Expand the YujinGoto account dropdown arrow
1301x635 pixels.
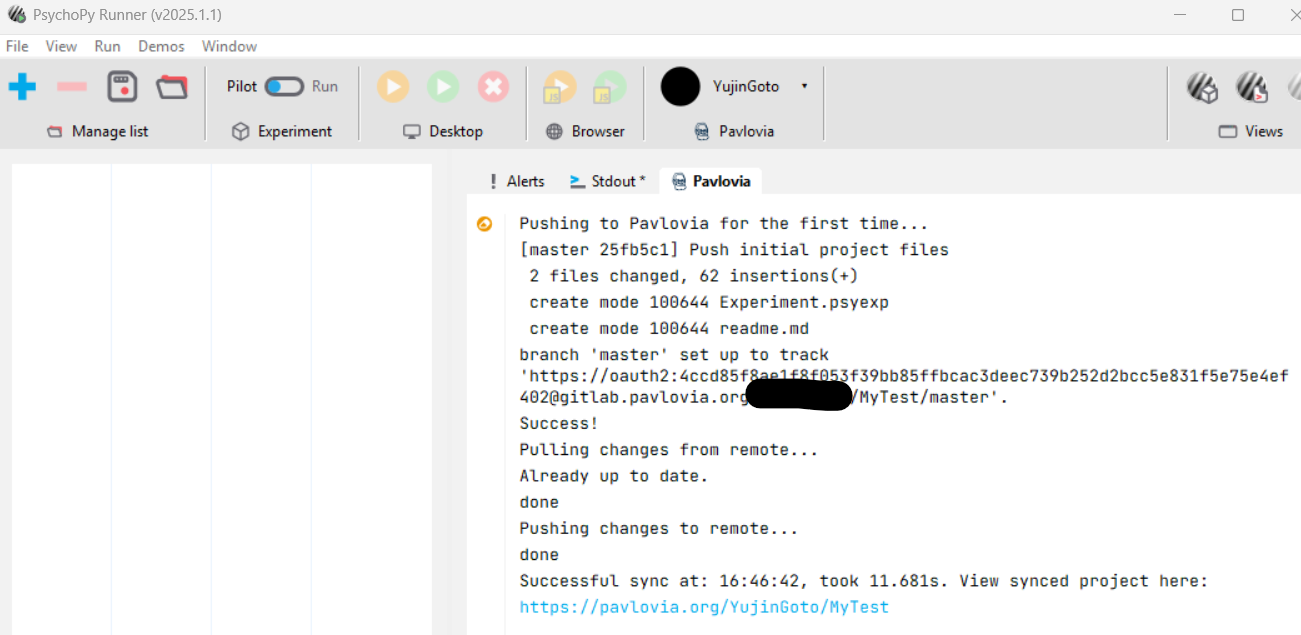804,87
